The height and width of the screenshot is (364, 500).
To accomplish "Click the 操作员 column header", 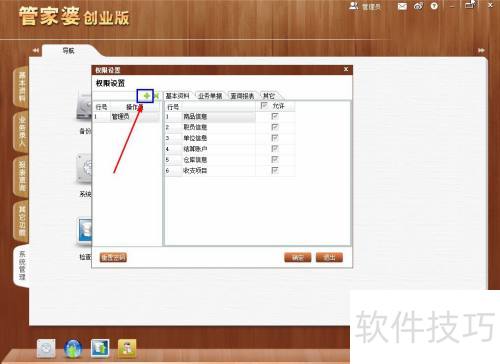I will point(135,107).
